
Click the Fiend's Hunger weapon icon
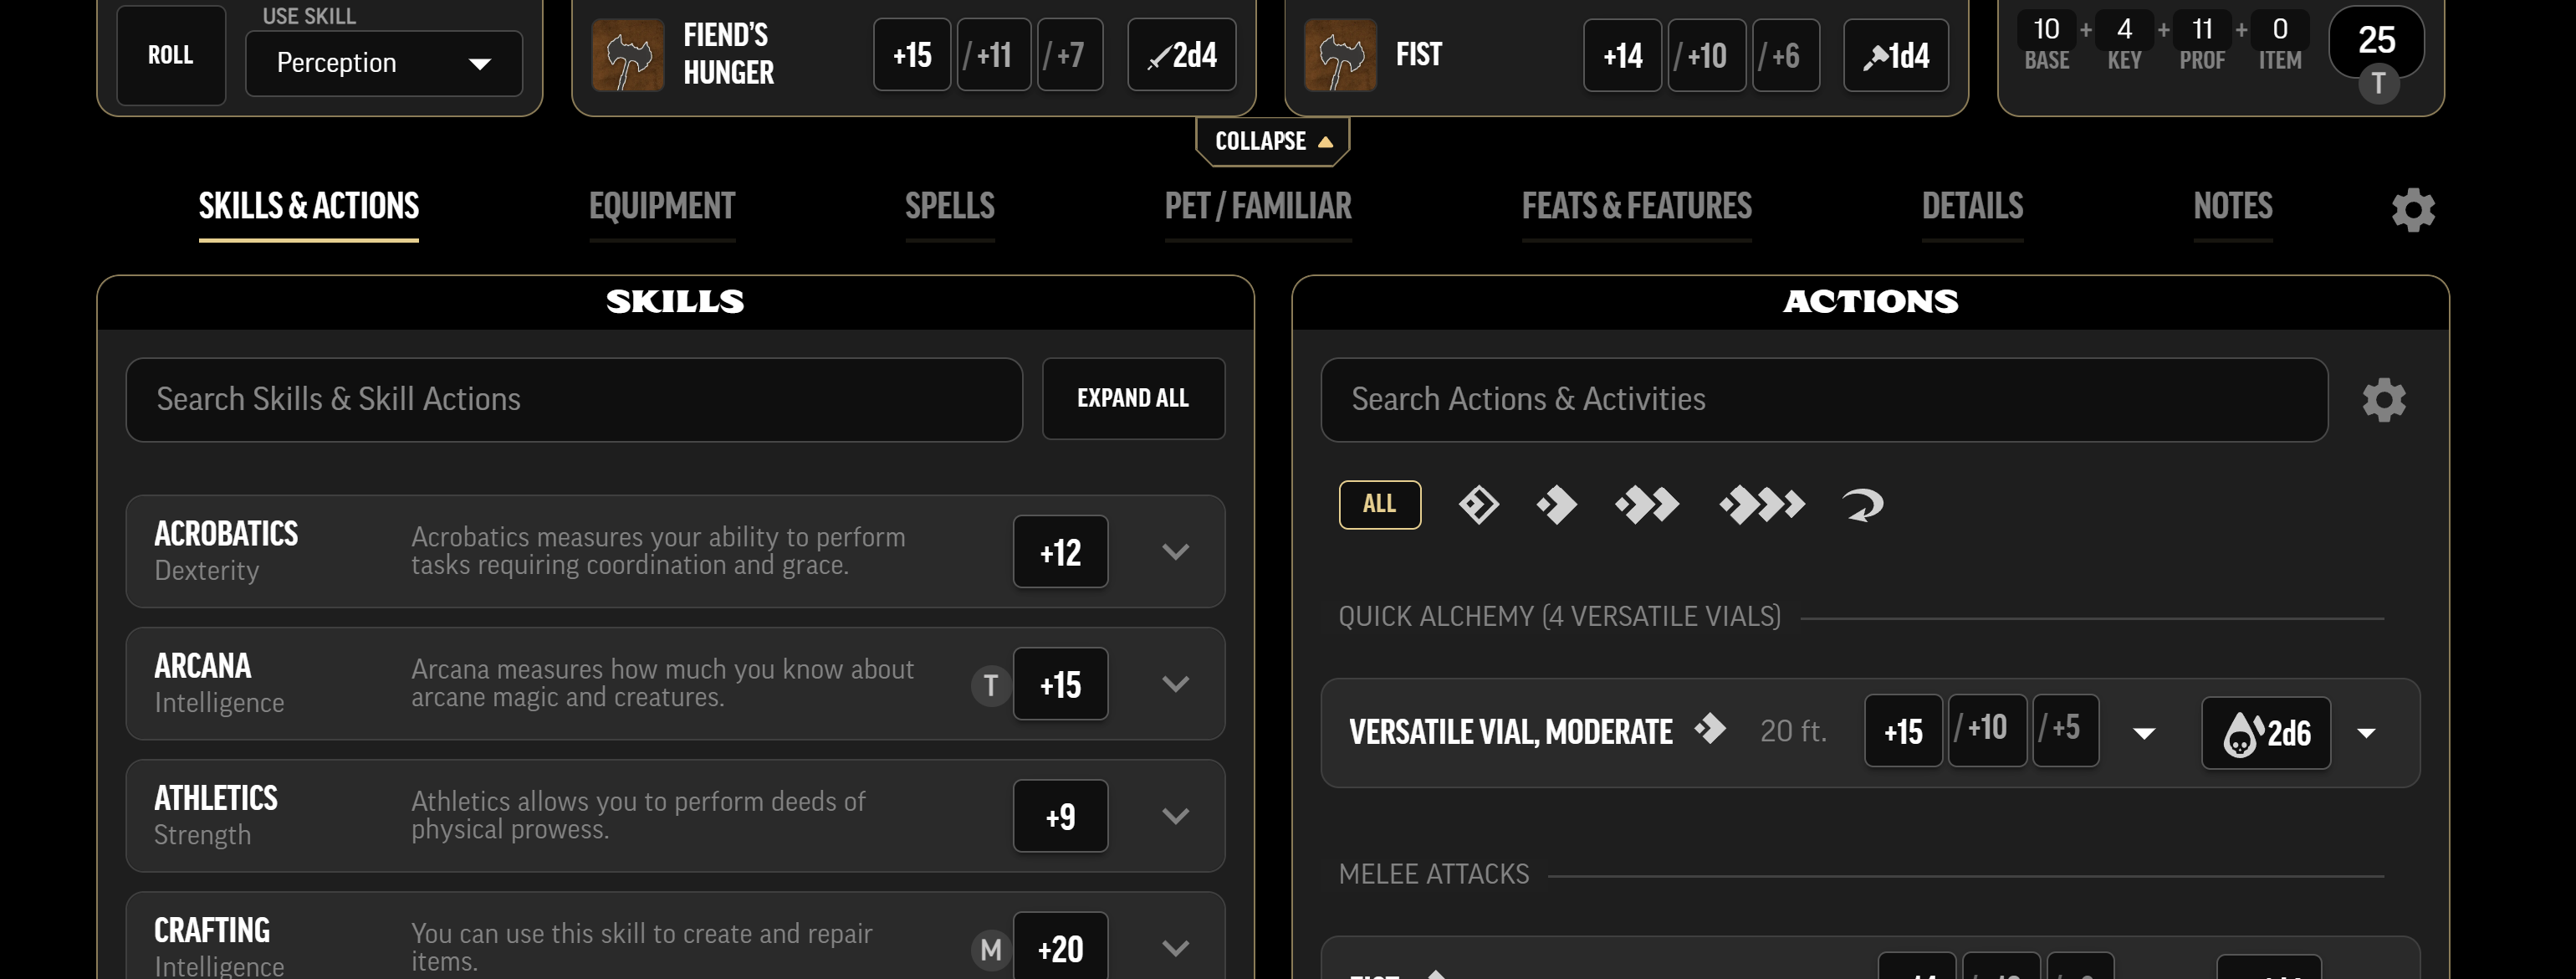[628, 55]
